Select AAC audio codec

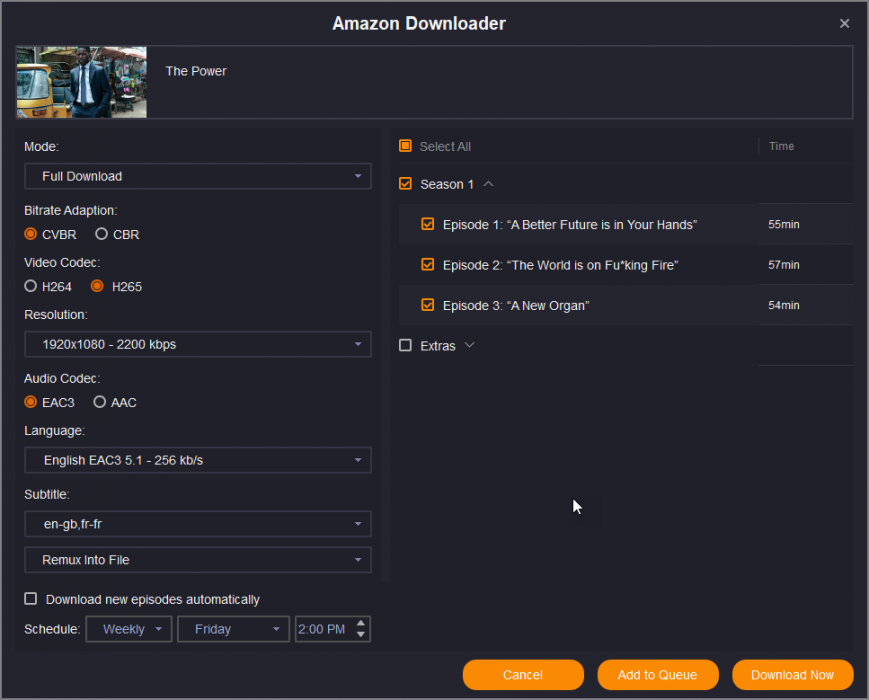coord(115,402)
